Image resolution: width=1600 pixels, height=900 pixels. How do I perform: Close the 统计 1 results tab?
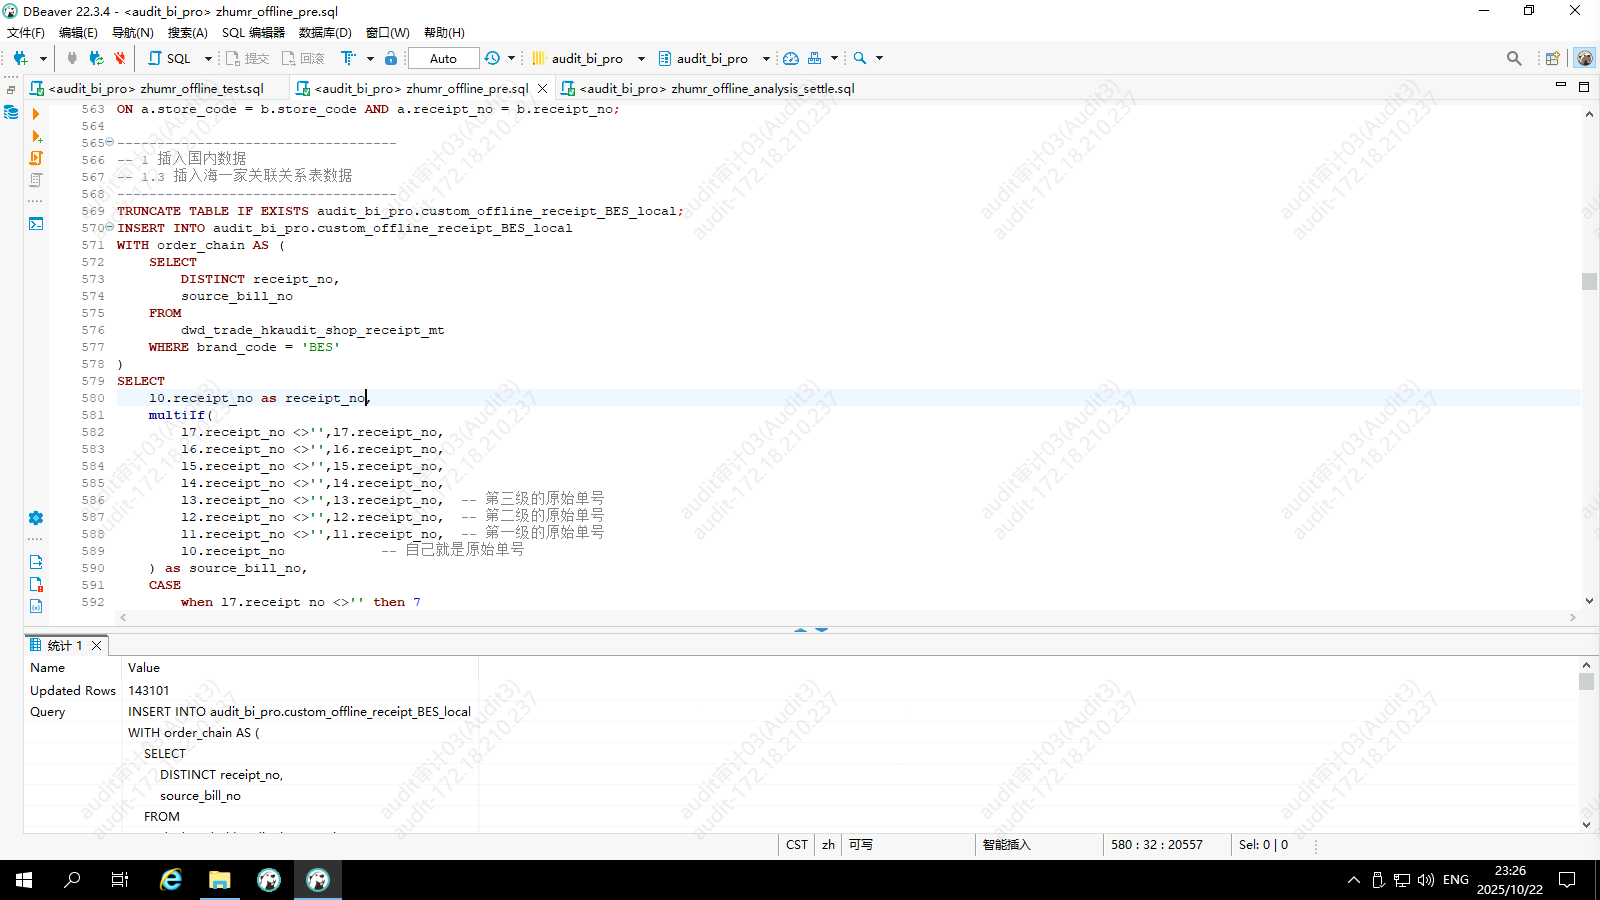click(x=97, y=645)
